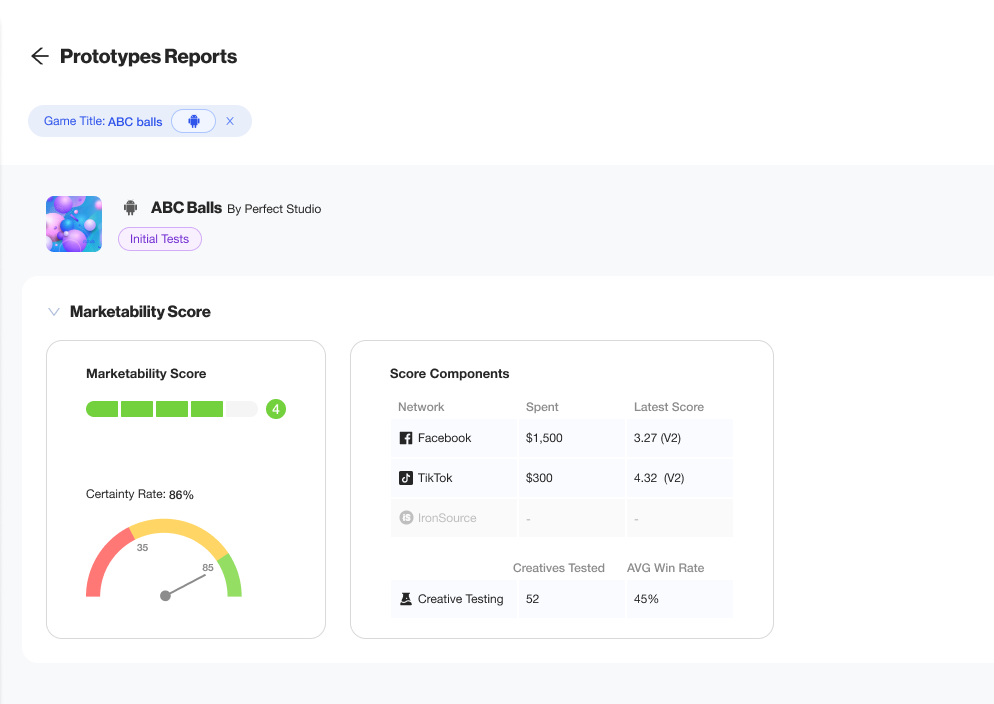Open the ABC Balls game thumbnail

pyautogui.click(x=74, y=224)
